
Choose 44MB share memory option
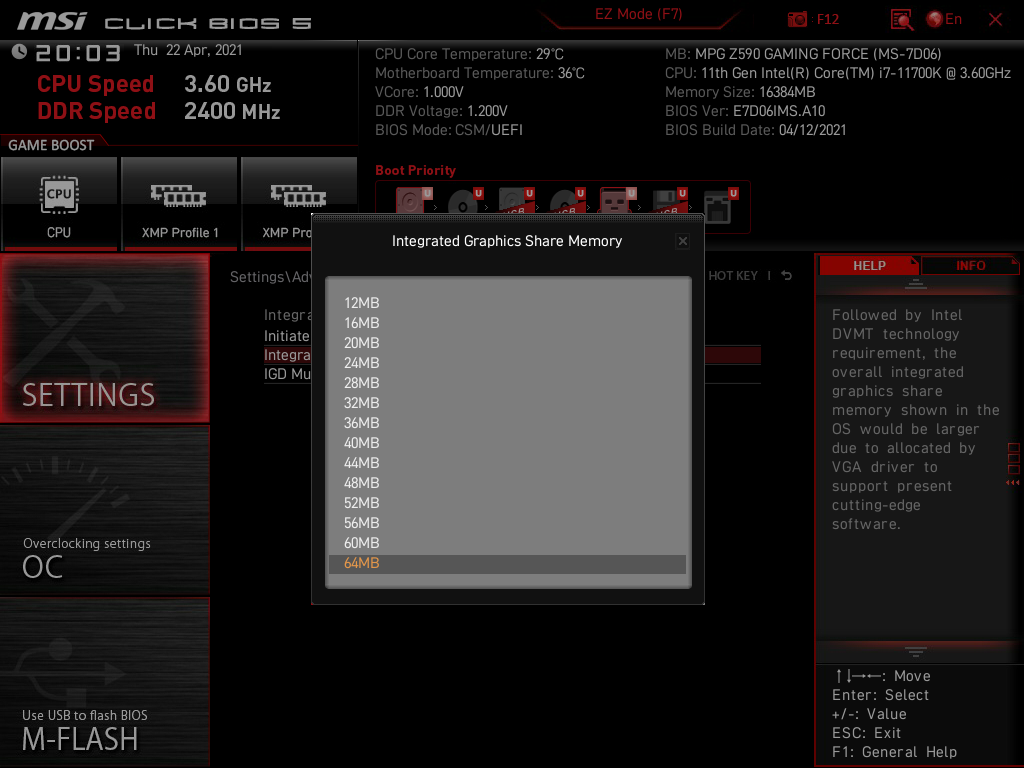[507, 462]
